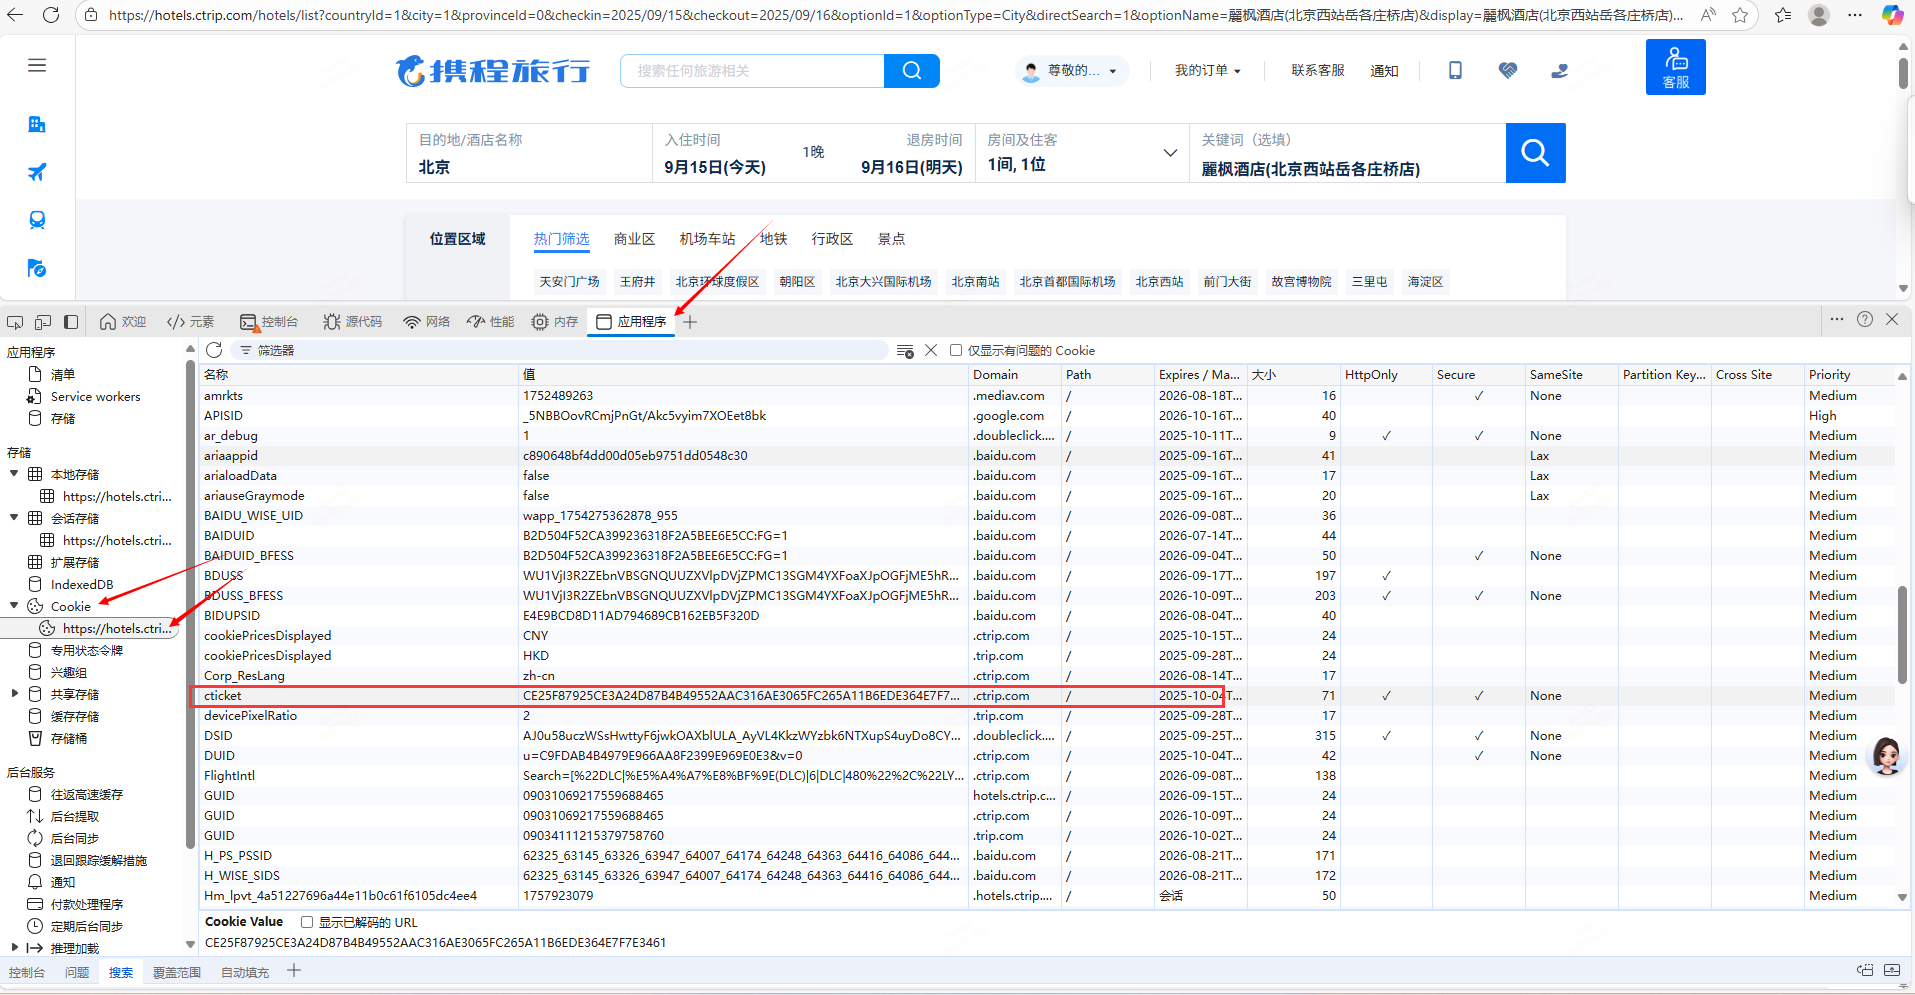This screenshot has width=1915, height=995.
Task: Toggle device emulation icon in DevTools
Action: (43, 322)
